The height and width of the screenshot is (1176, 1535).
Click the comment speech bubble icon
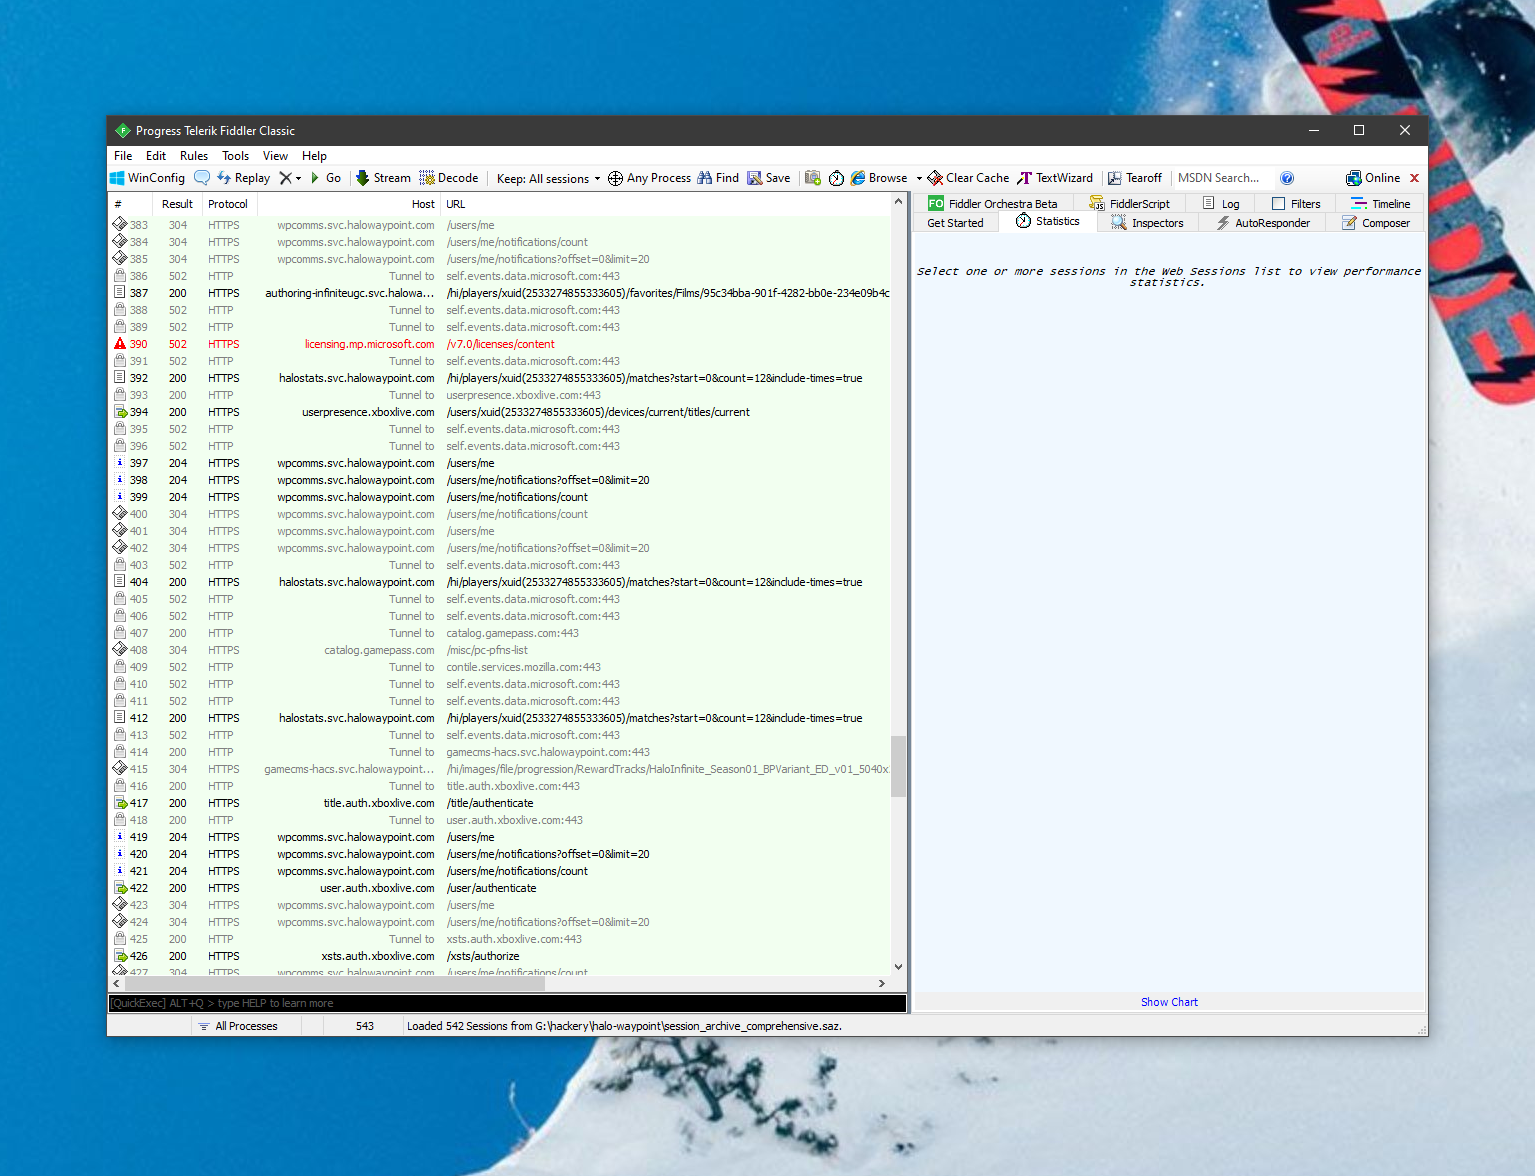coord(202,178)
